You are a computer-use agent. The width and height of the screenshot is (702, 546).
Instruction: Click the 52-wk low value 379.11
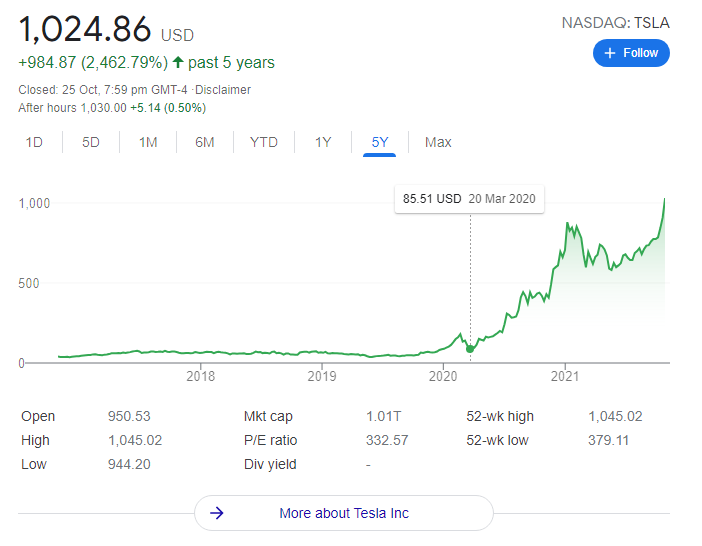tap(608, 440)
